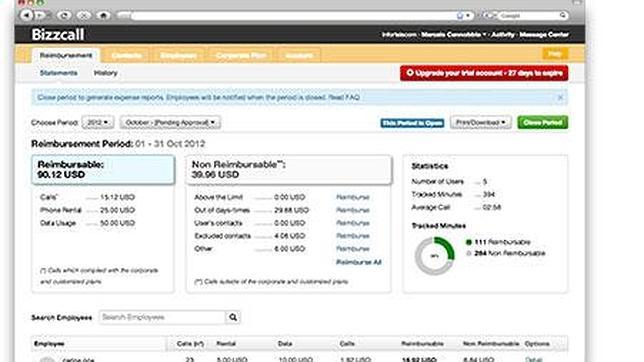
Task: Go to the Account tab
Action: pos(299,55)
